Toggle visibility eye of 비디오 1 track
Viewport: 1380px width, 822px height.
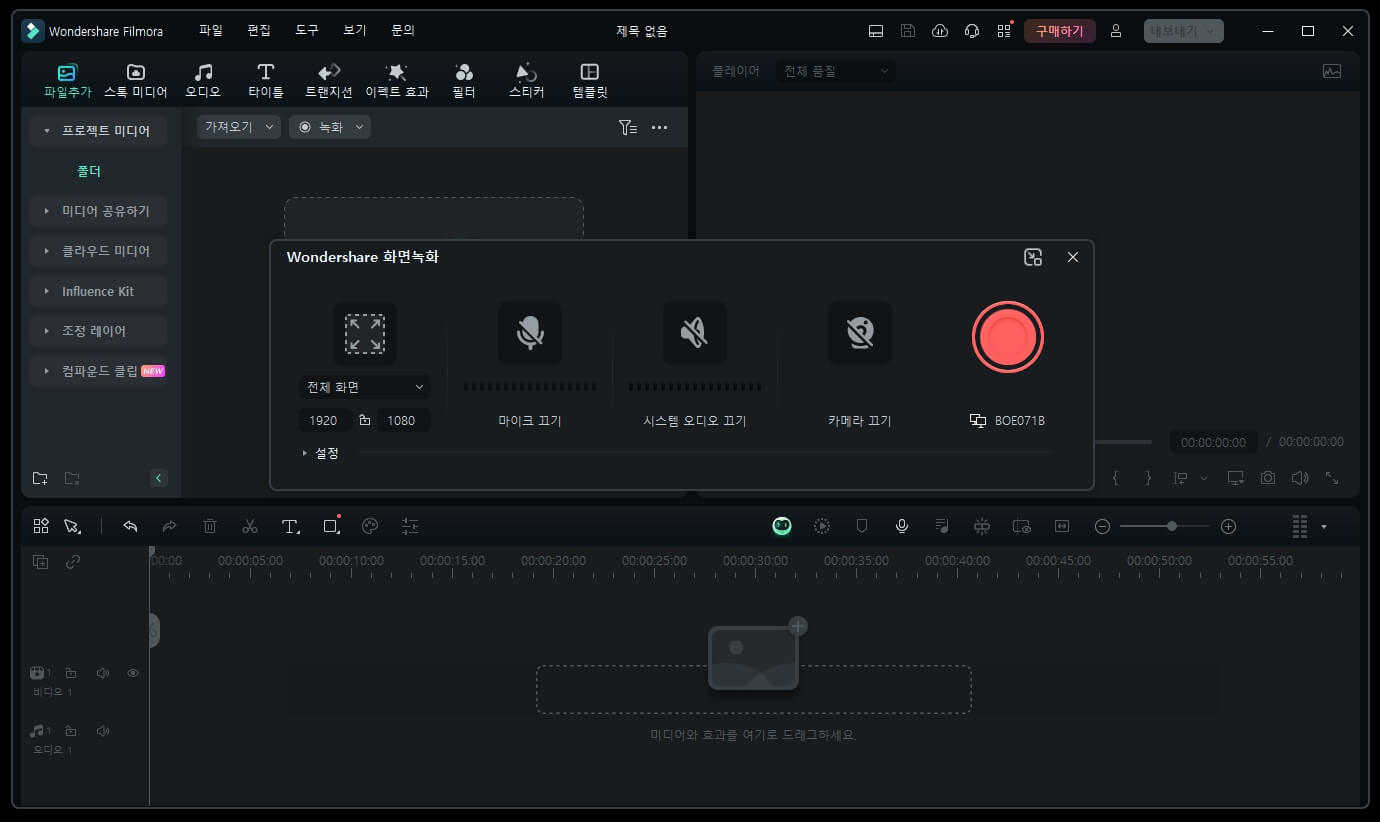[133, 674]
